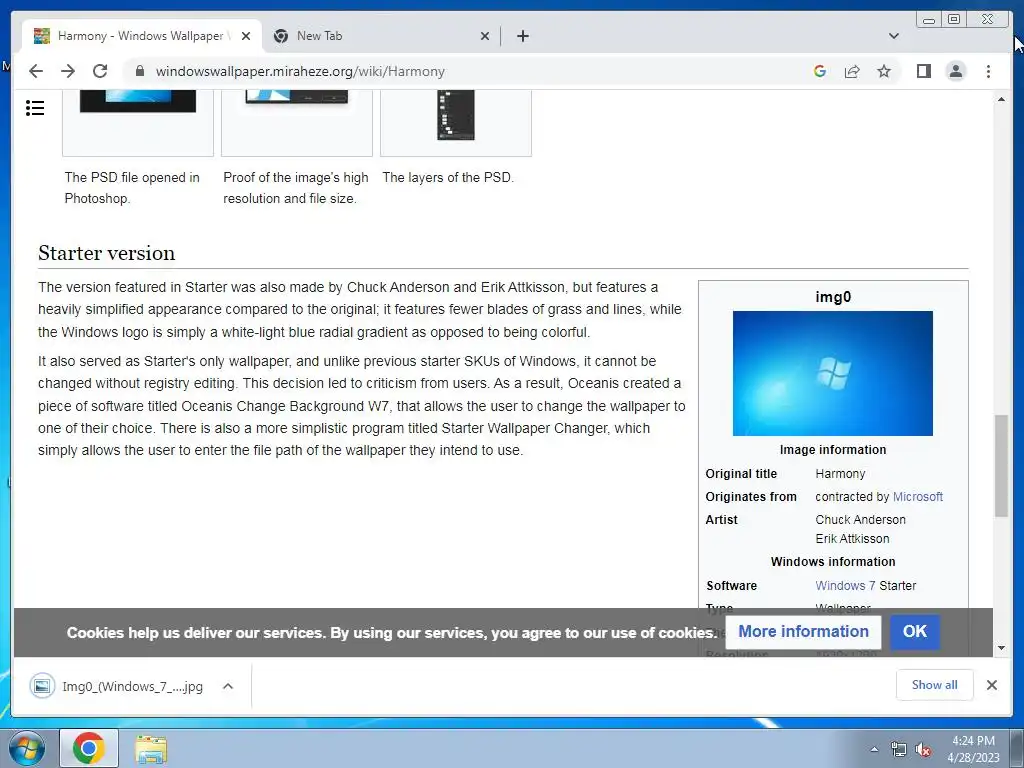Open the tab search dropdown chevron
Screen dimensions: 1024x768
(893, 36)
